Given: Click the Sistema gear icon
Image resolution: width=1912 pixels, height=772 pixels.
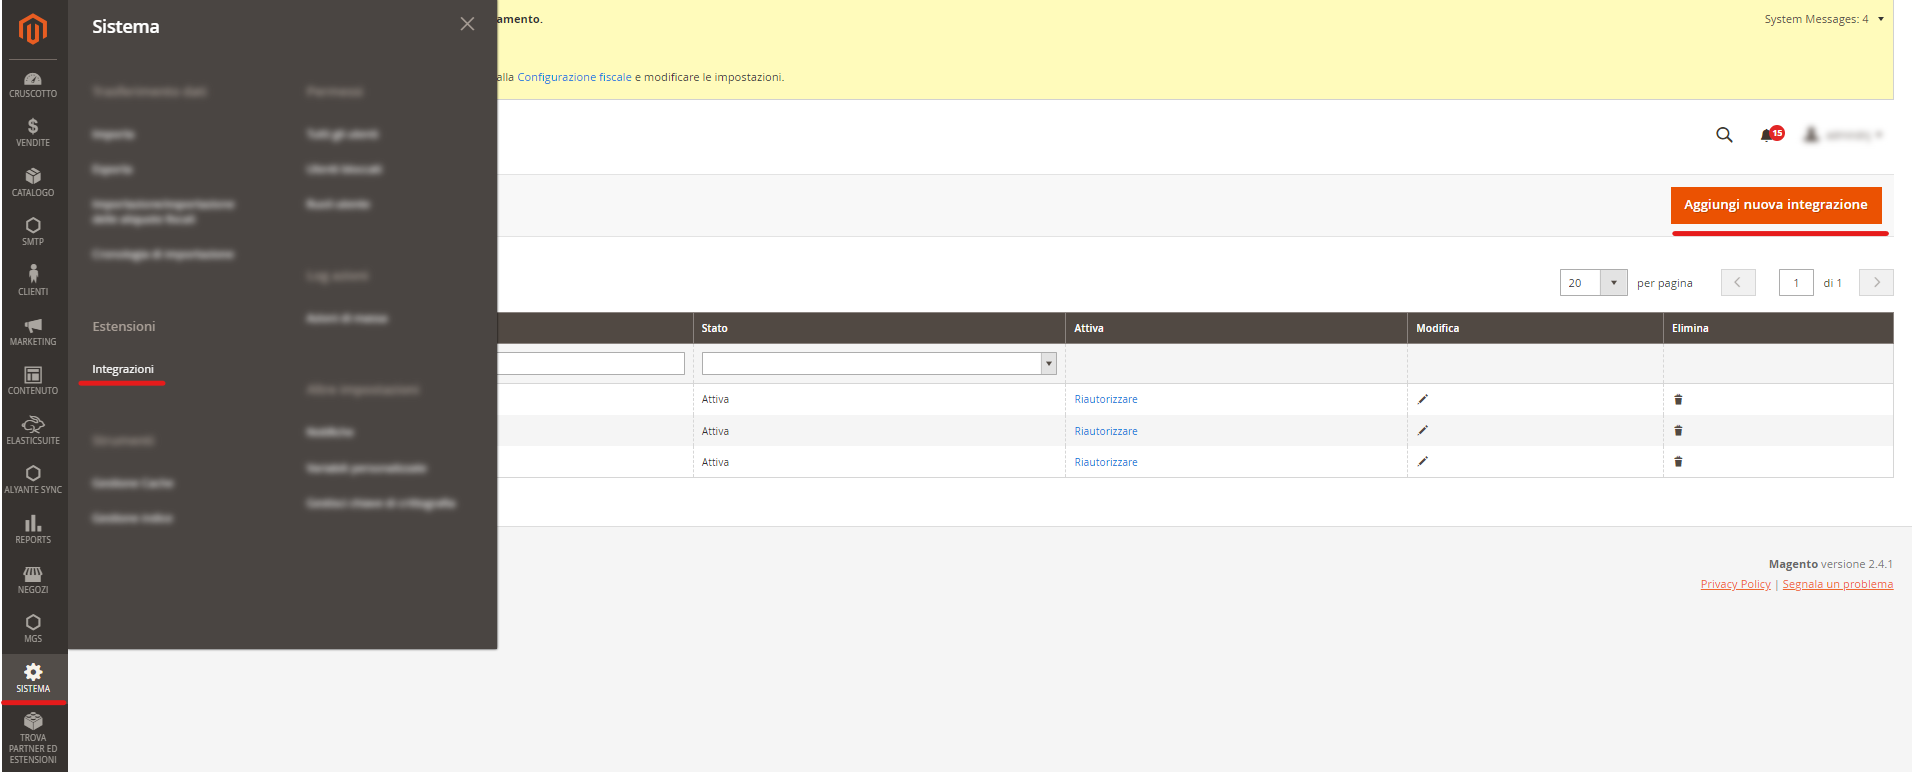Looking at the screenshot, I should point(33,672).
